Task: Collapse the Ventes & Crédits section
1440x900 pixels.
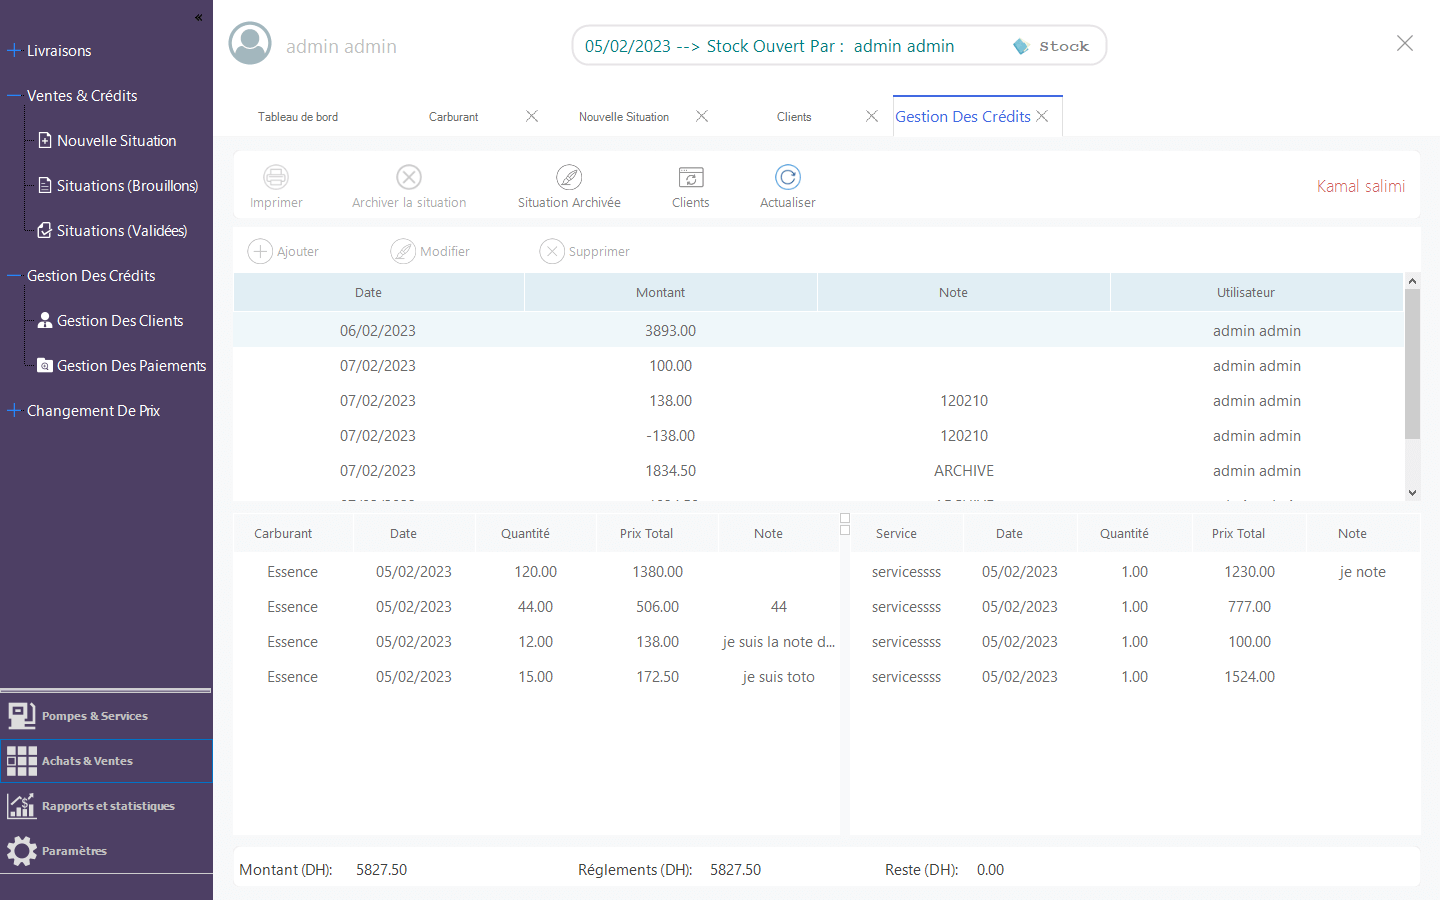Action: (14, 96)
